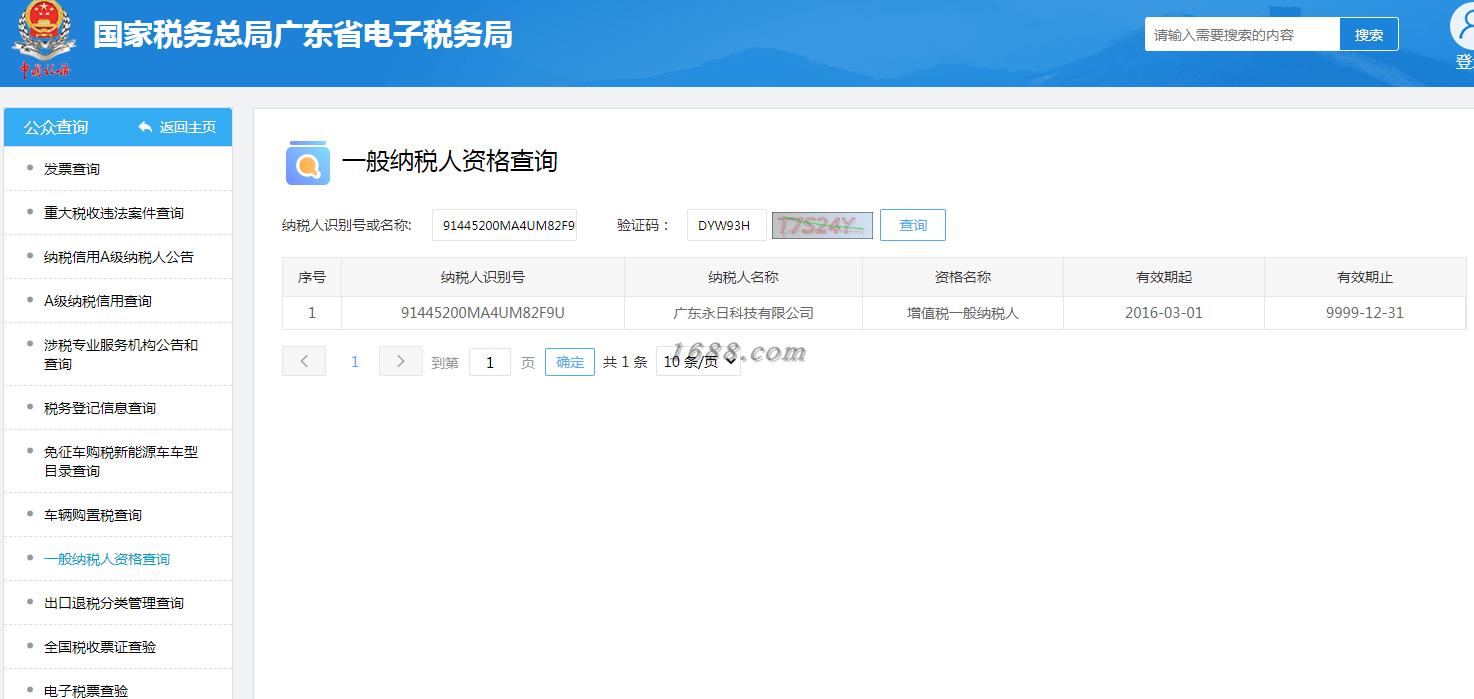Refresh the captcha image
Image resolution: width=1474 pixels, height=699 pixels.
point(822,225)
